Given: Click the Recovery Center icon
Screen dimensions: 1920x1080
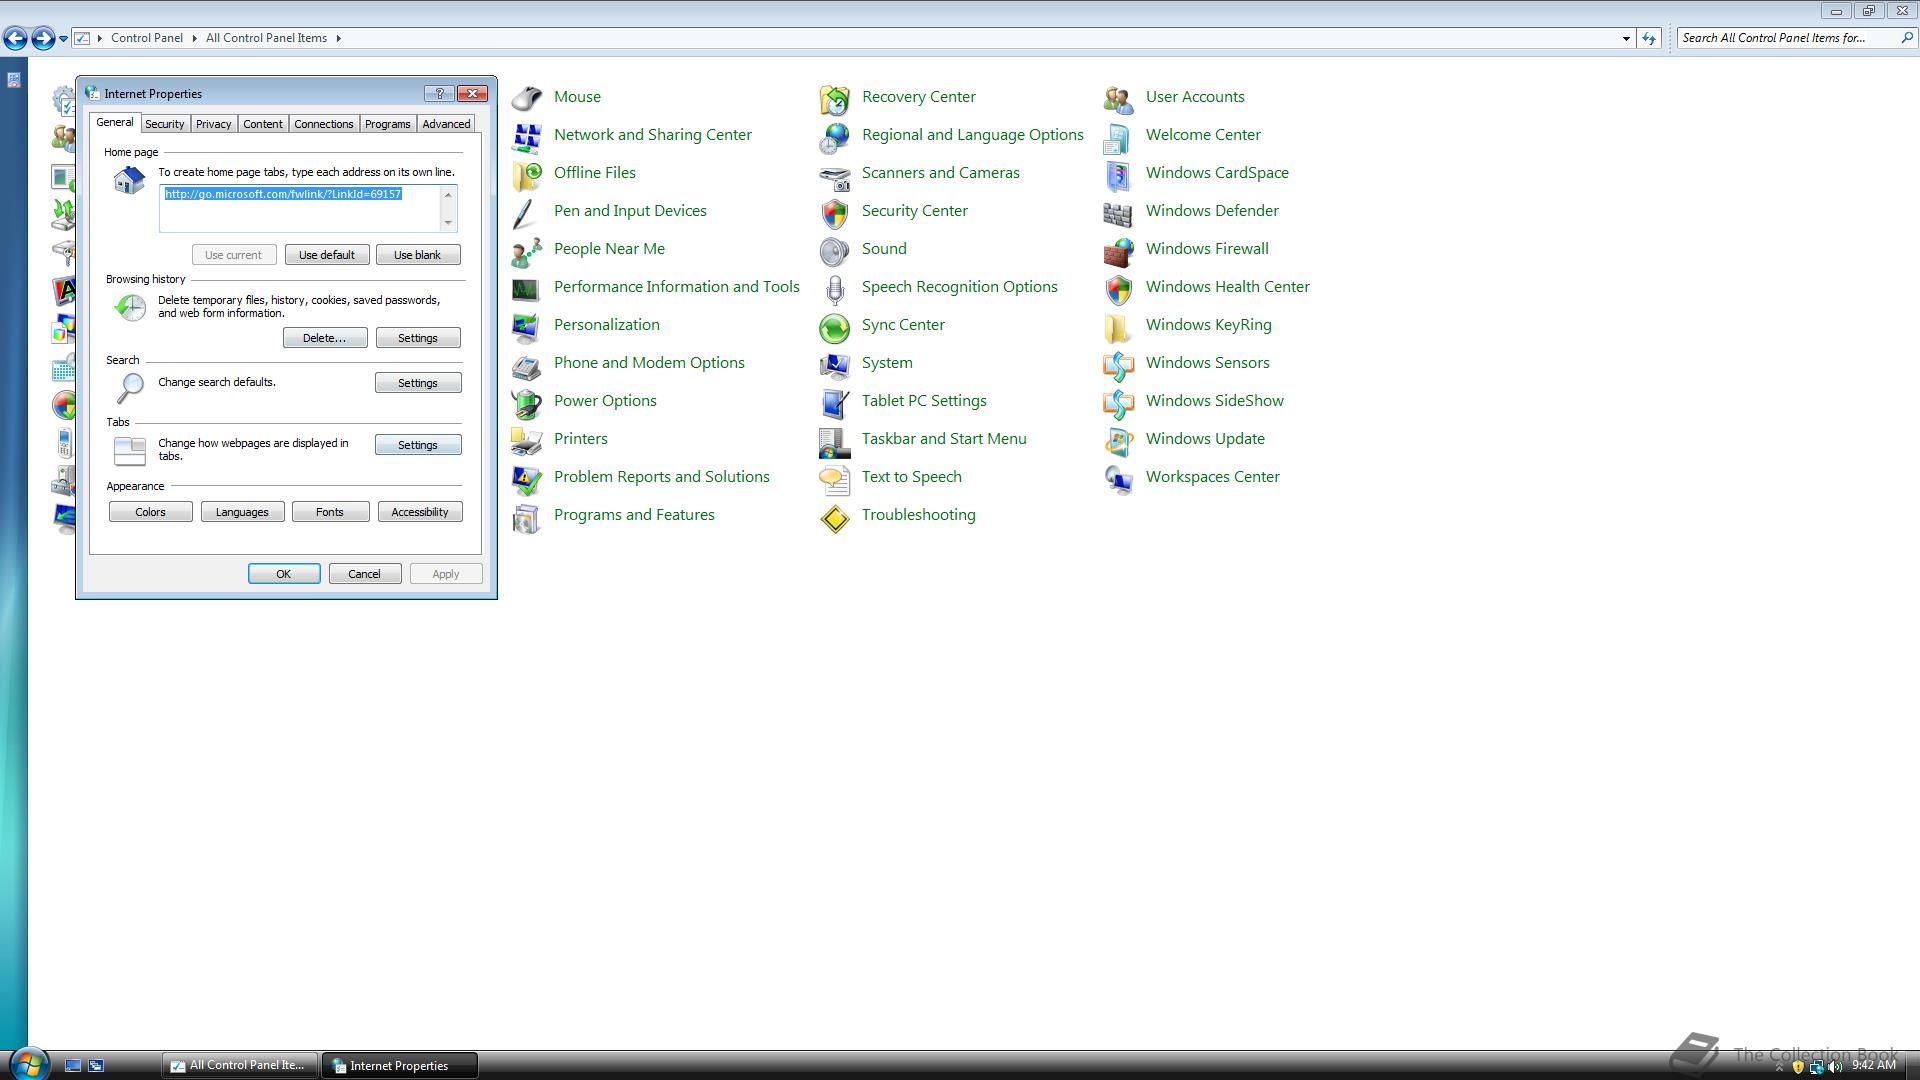Looking at the screenshot, I should (834, 98).
